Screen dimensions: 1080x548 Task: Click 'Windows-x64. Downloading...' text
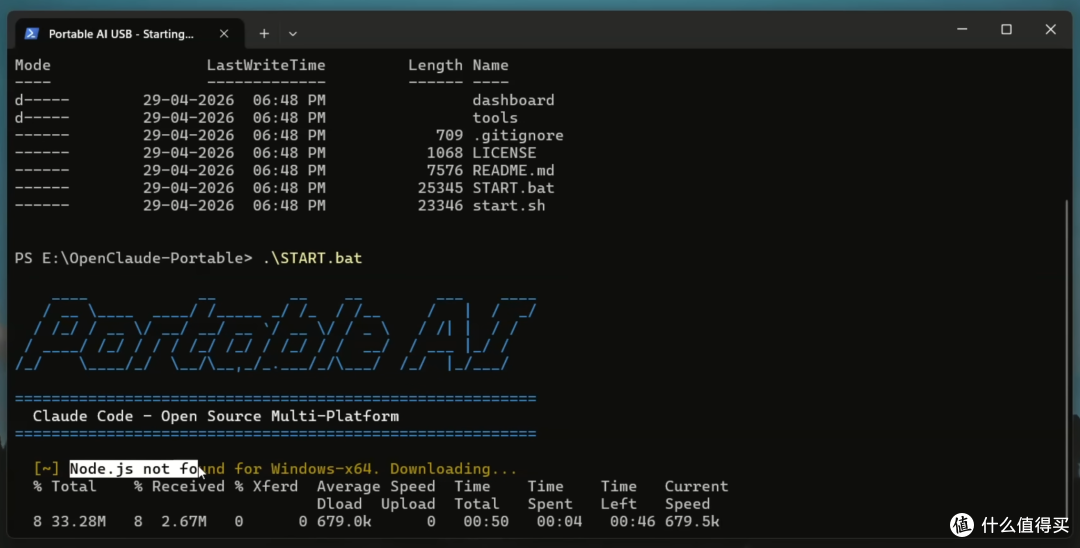click(x=394, y=469)
